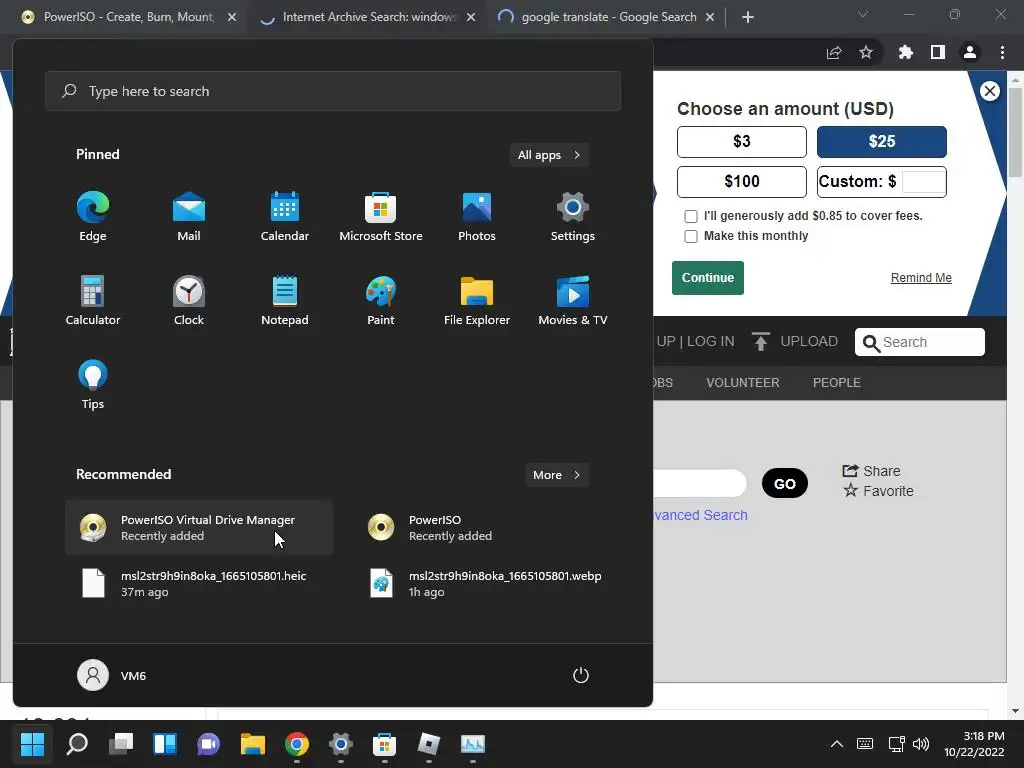Launch Notepad from the pinned apps
This screenshot has height=768, width=1024.
pyautogui.click(x=285, y=300)
